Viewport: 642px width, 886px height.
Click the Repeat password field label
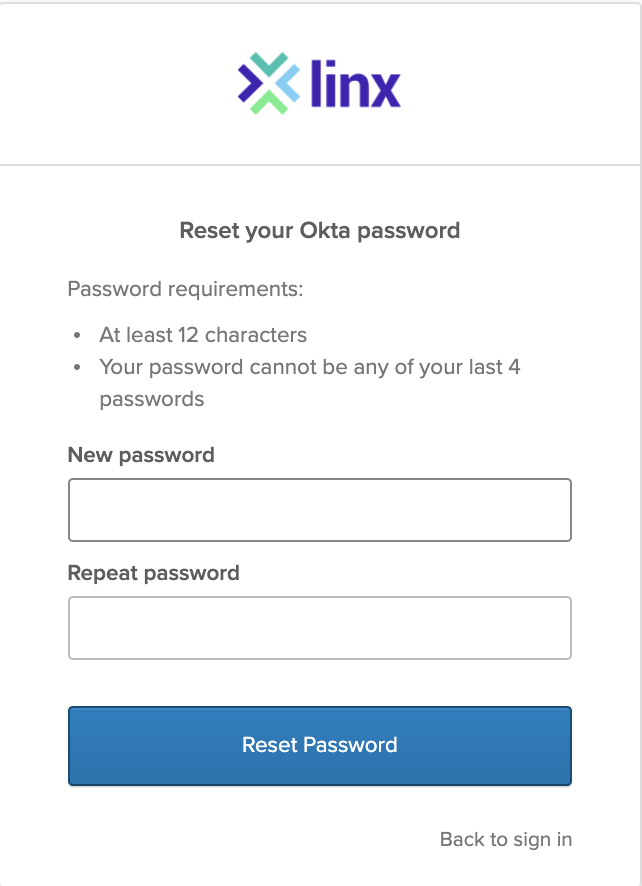coord(153,573)
